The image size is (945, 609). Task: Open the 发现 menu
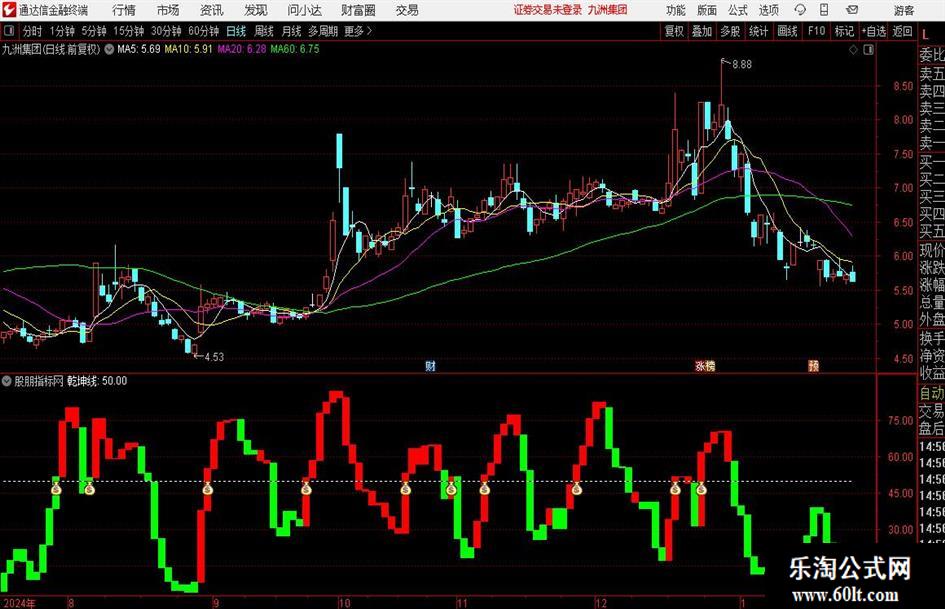click(x=256, y=10)
